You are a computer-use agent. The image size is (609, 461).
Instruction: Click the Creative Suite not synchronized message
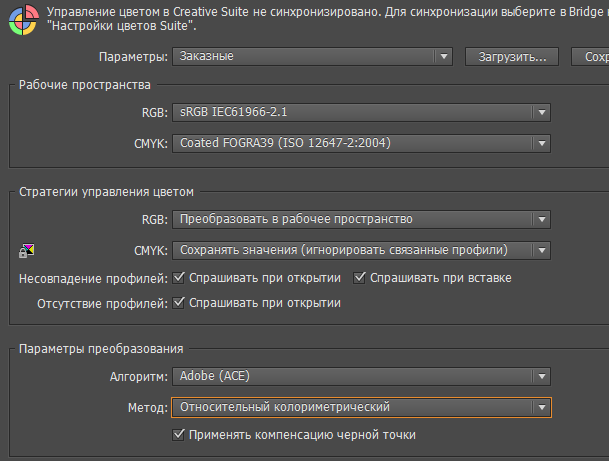(x=328, y=19)
